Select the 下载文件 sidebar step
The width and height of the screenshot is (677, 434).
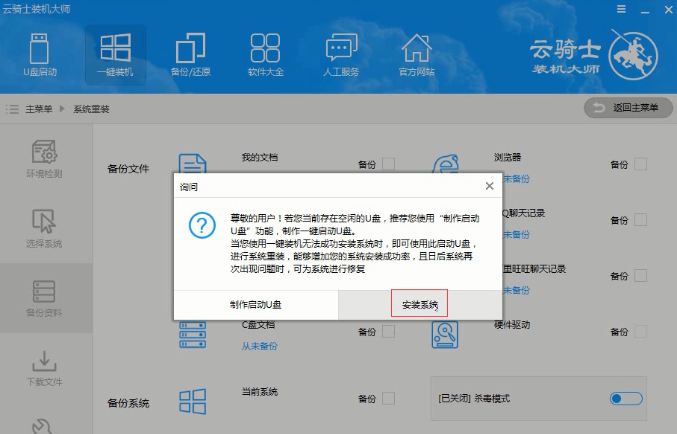coord(44,368)
